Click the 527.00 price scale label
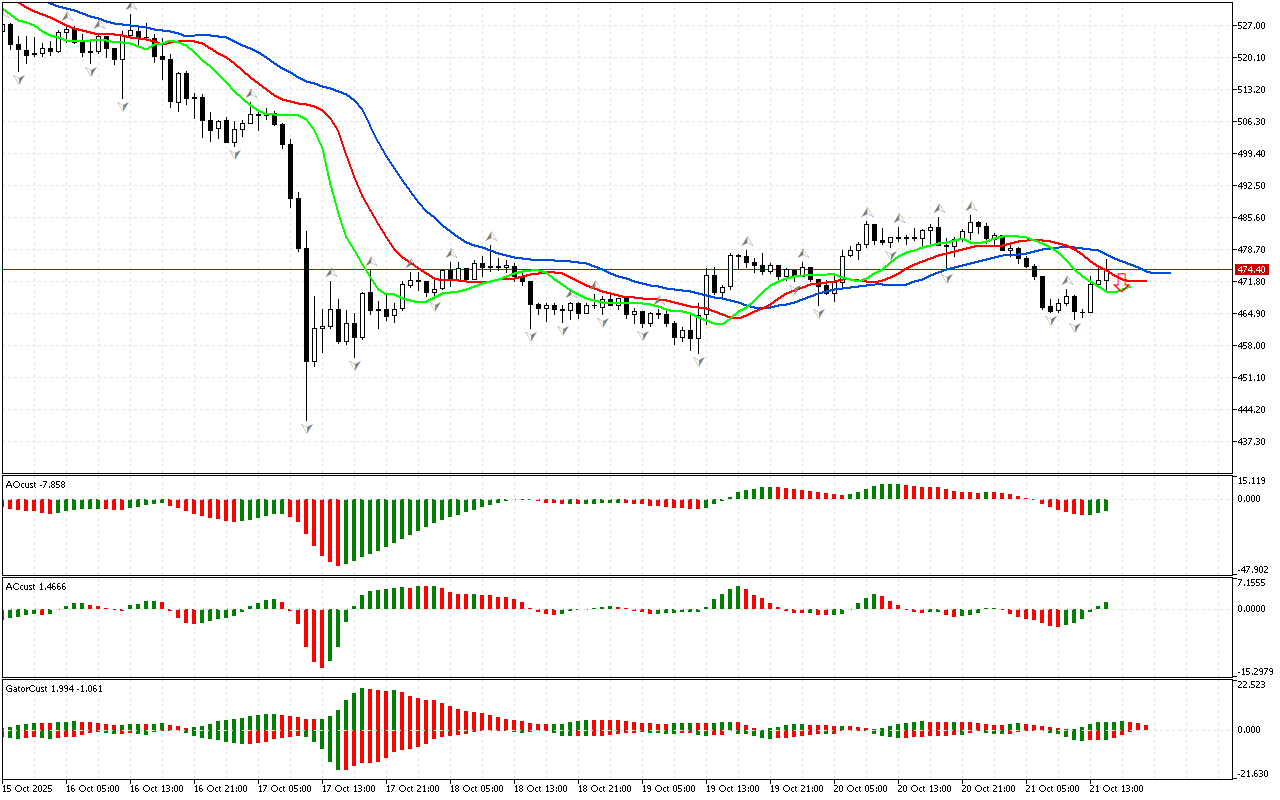The image size is (1280, 800). pyautogui.click(x=1252, y=26)
